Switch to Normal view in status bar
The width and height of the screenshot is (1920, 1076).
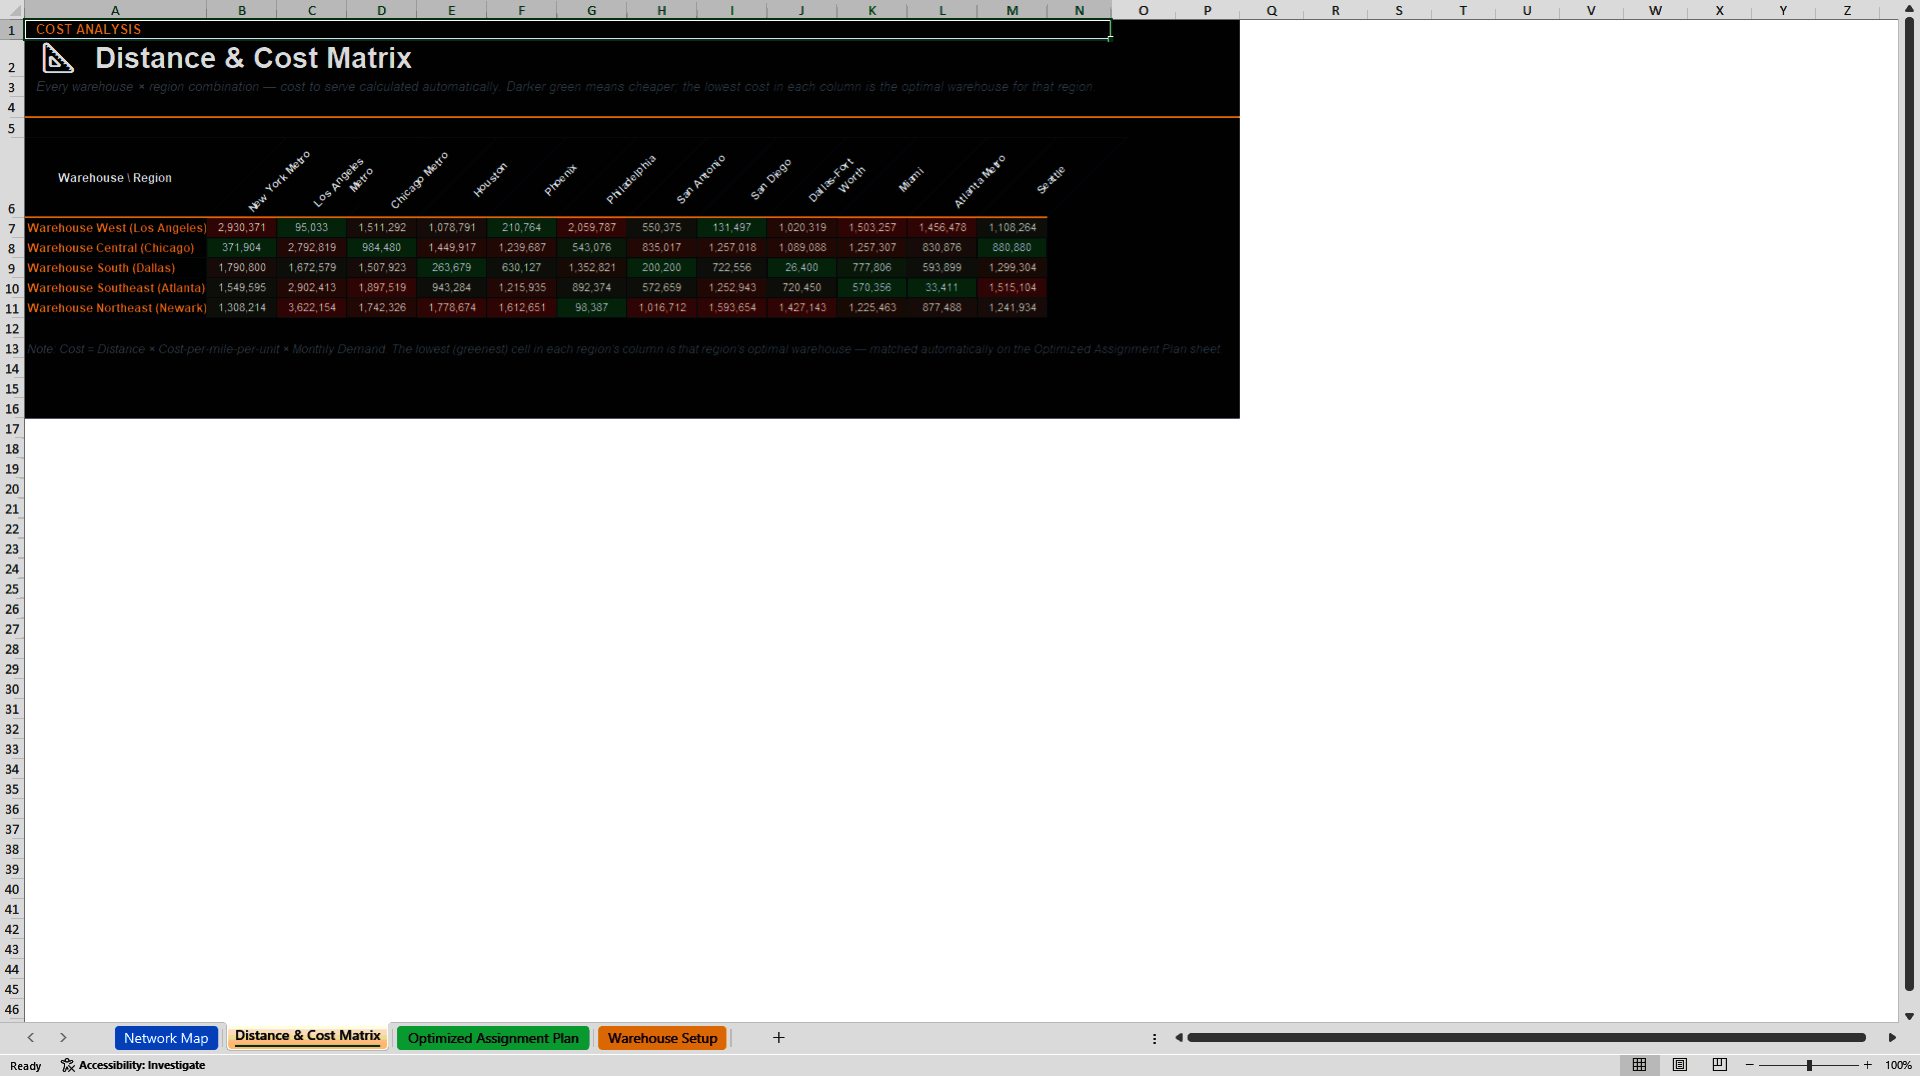[x=1639, y=1065]
